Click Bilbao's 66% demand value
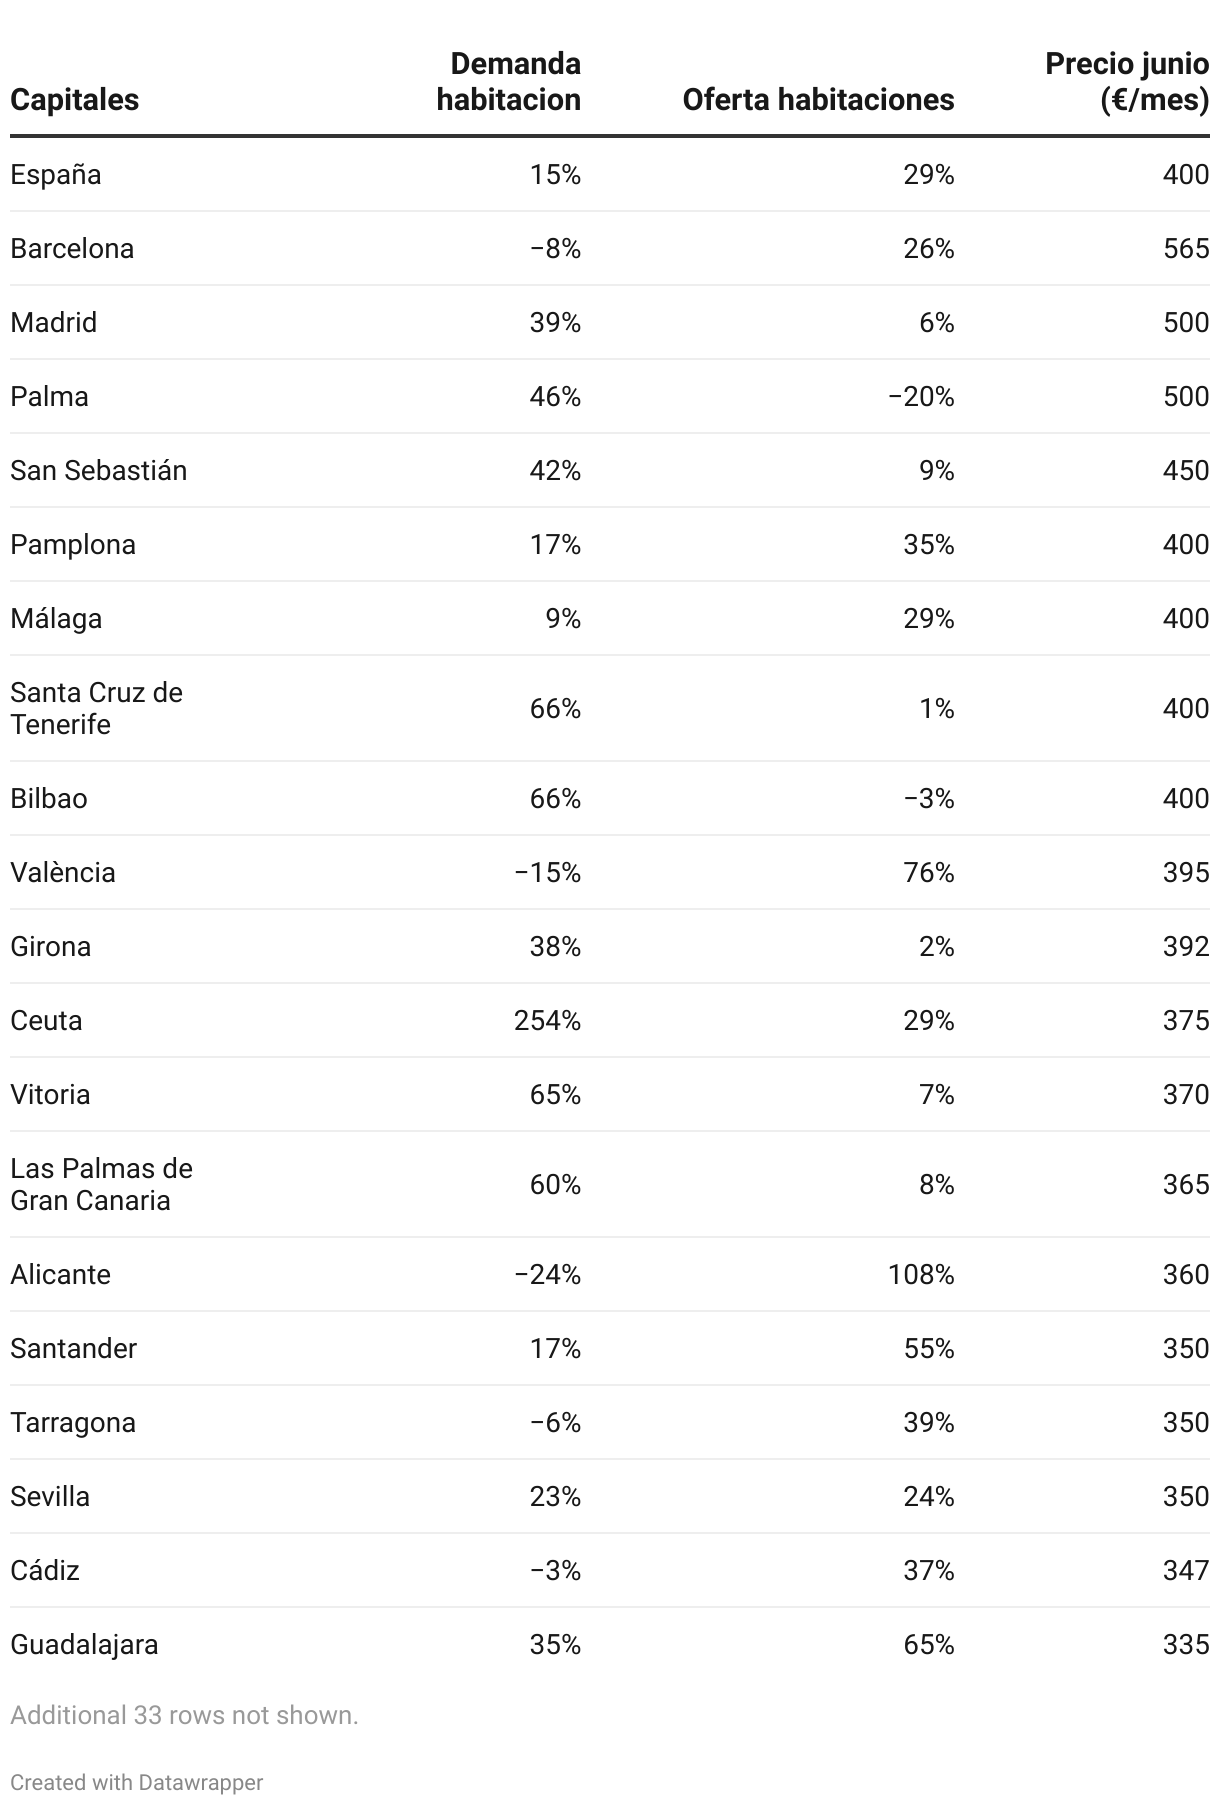 pyautogui.click(x=556, y=799)
